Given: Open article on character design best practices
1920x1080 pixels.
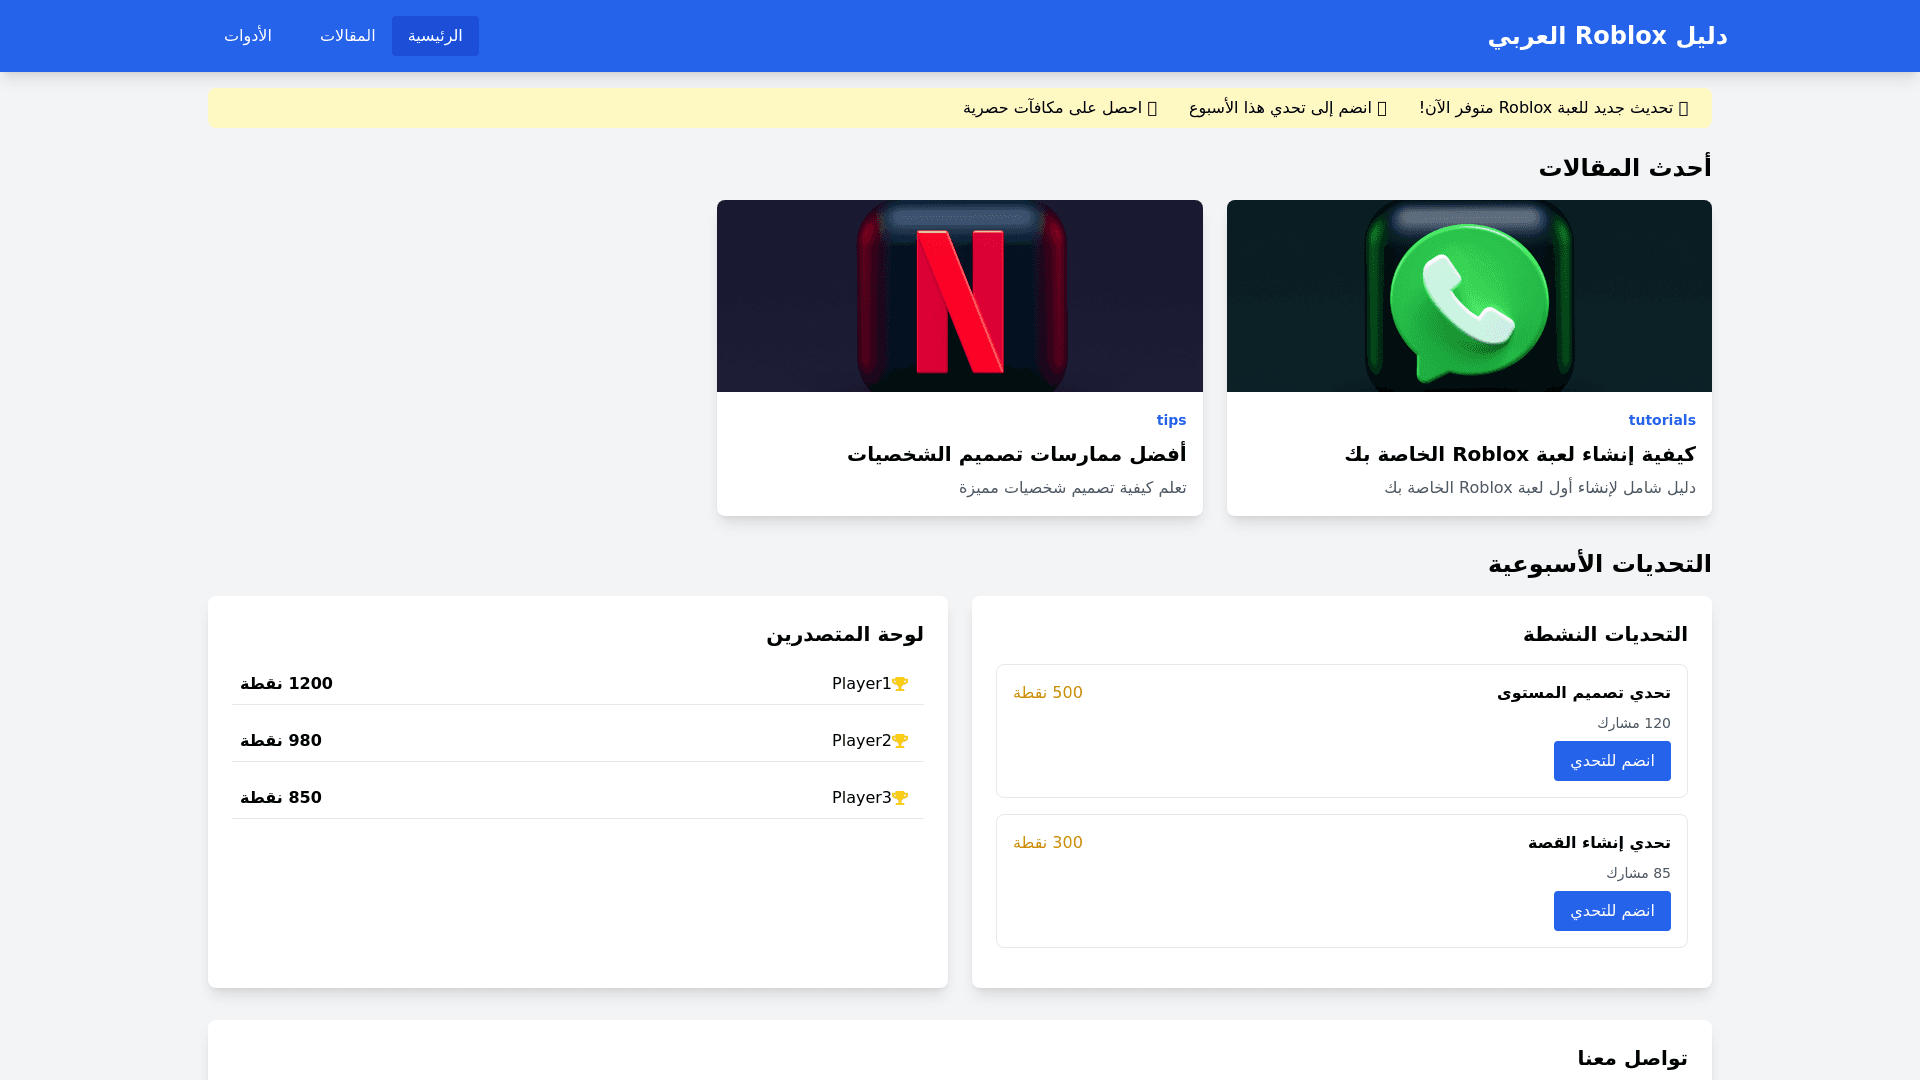Looking at the screenshot, I should [x=1016, y=454].
